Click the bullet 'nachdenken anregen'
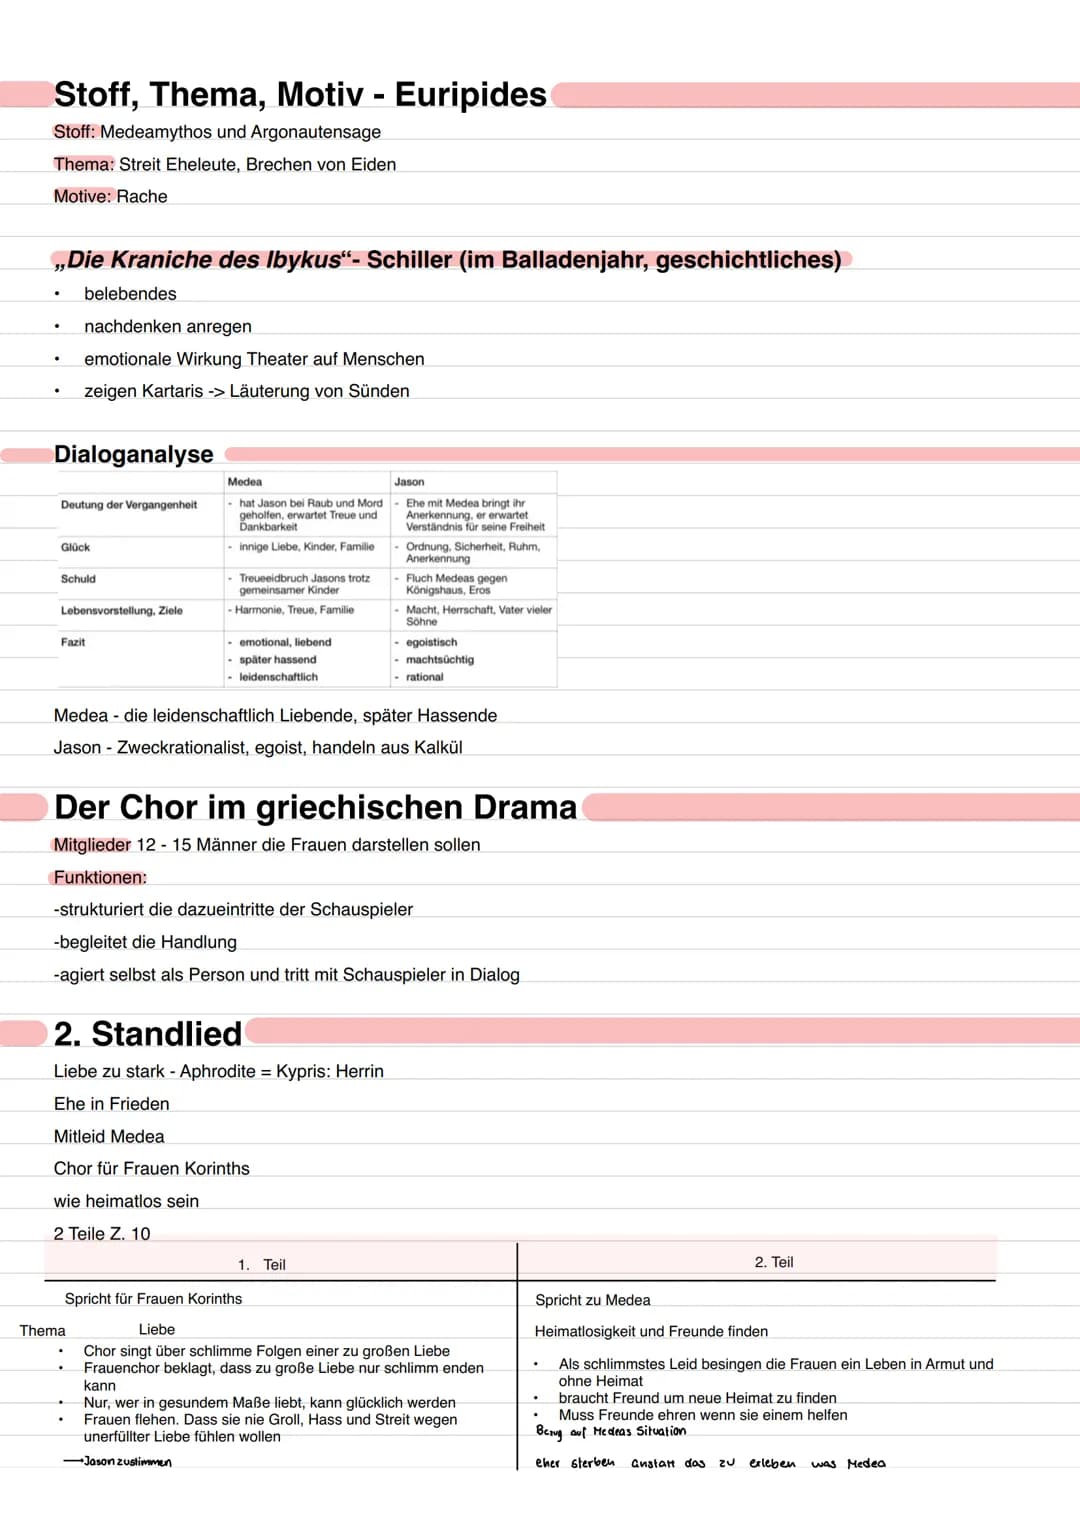The image size is (1080, 1527). point(168,327)
